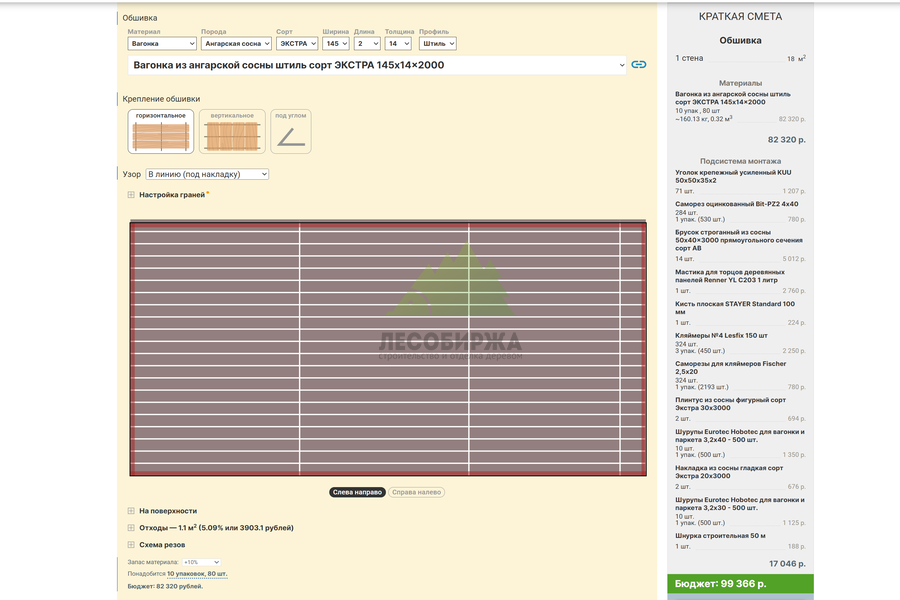Expand 'Настройка граней' plus icon
This screenshot has height=600, width=900.
point(131,195)
